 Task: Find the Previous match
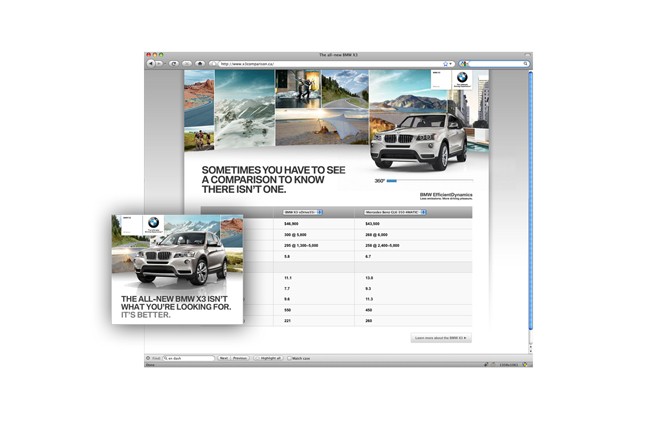click(x=240, y=358)
